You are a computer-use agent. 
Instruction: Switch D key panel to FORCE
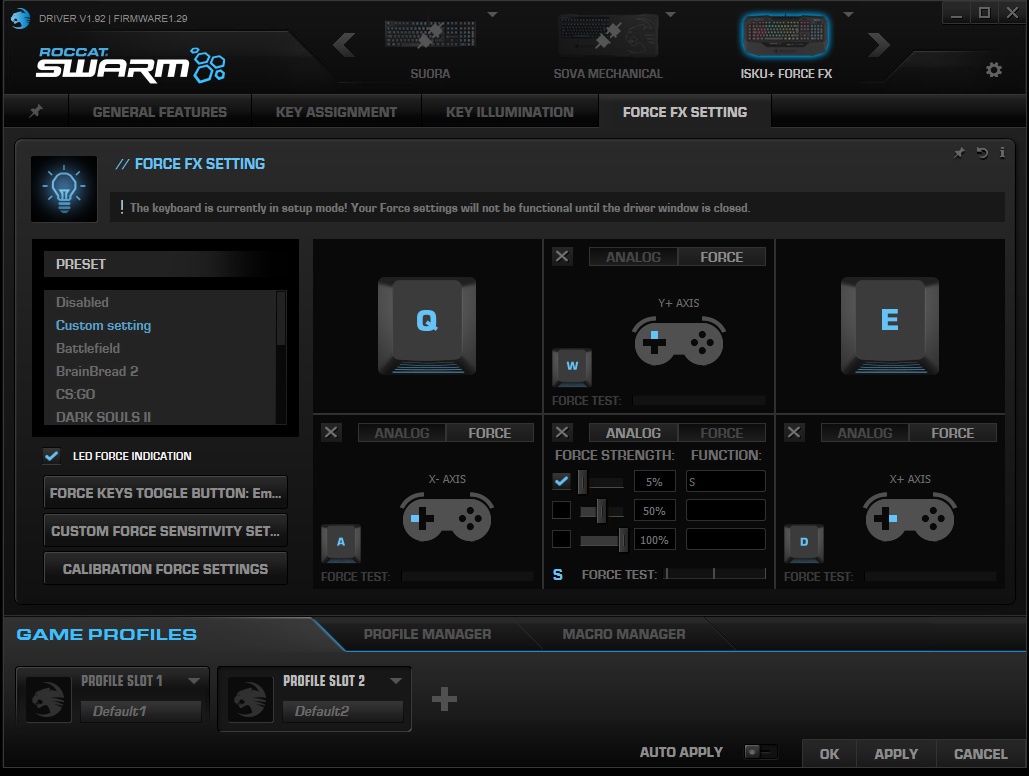pos(952,433)
